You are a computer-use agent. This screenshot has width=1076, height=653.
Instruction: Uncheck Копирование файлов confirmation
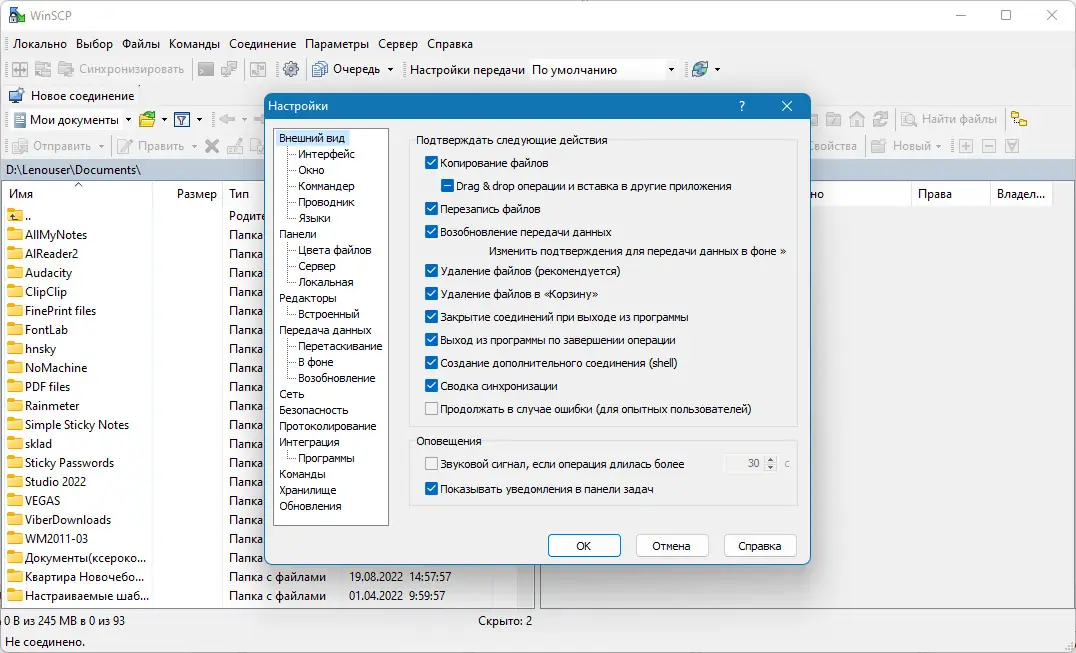coord(432,162)
